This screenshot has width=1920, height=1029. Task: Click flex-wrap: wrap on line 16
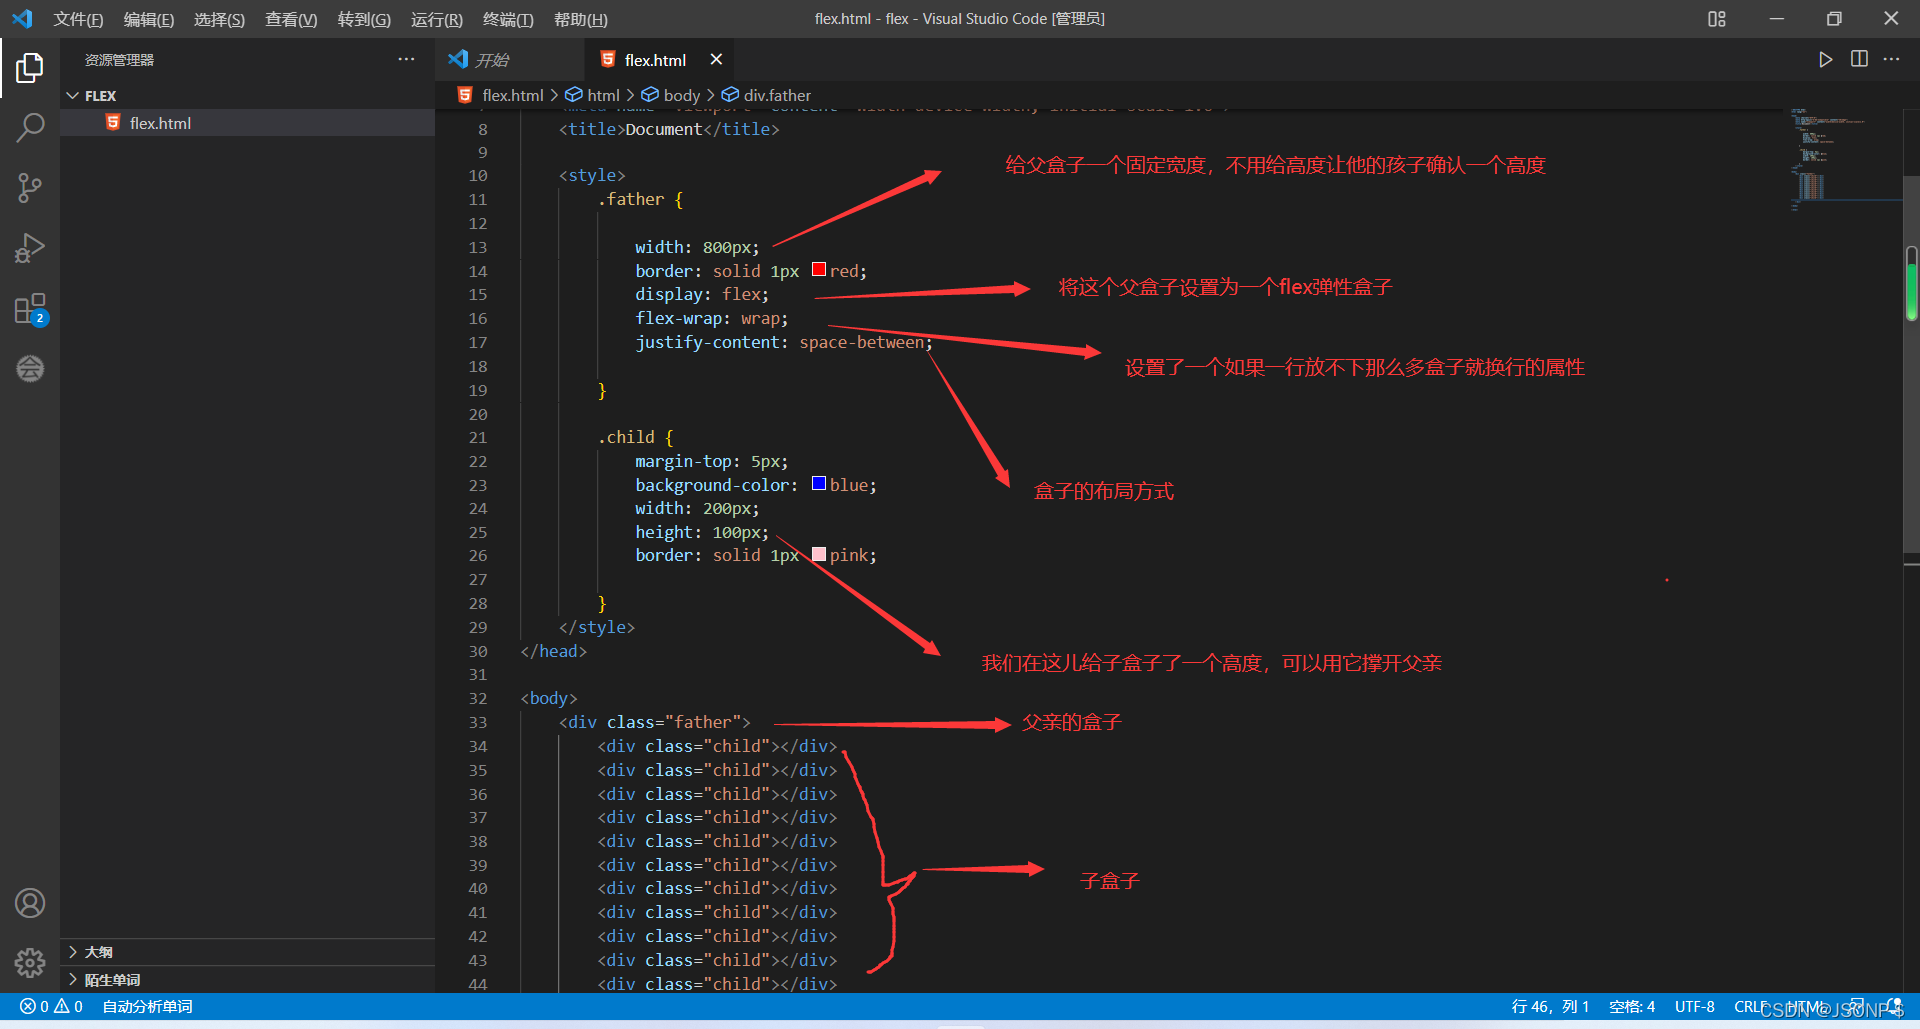point(711,318)
